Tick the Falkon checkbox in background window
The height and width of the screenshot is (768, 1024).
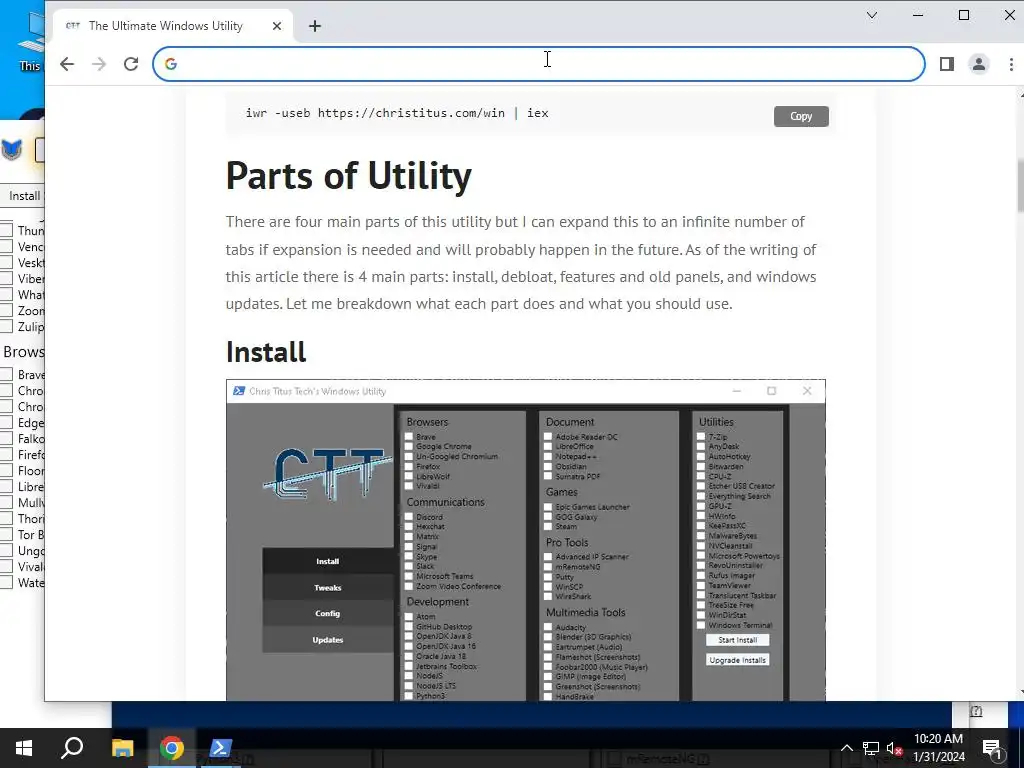(x=7, y=438)
